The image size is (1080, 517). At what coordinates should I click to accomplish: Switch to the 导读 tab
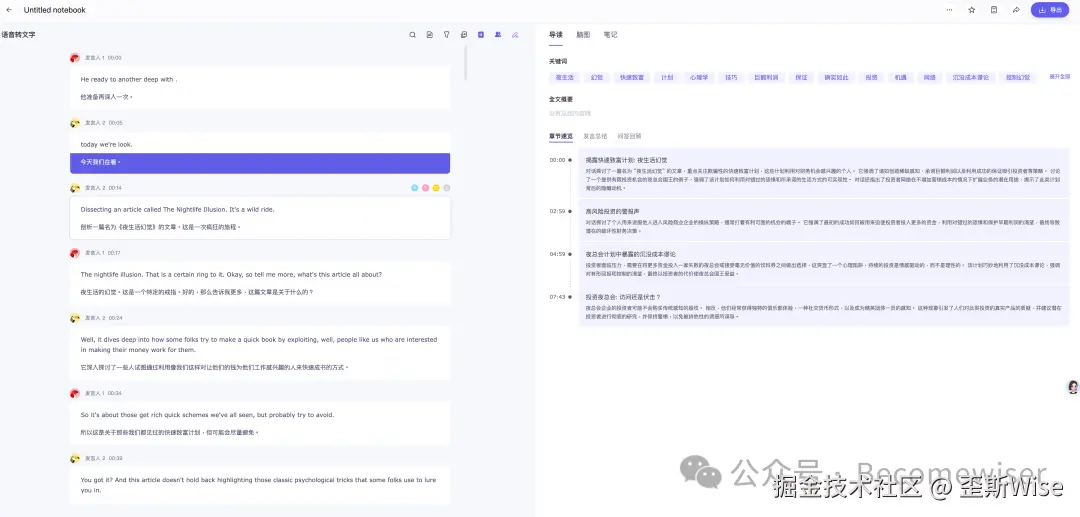click(556, 34)
